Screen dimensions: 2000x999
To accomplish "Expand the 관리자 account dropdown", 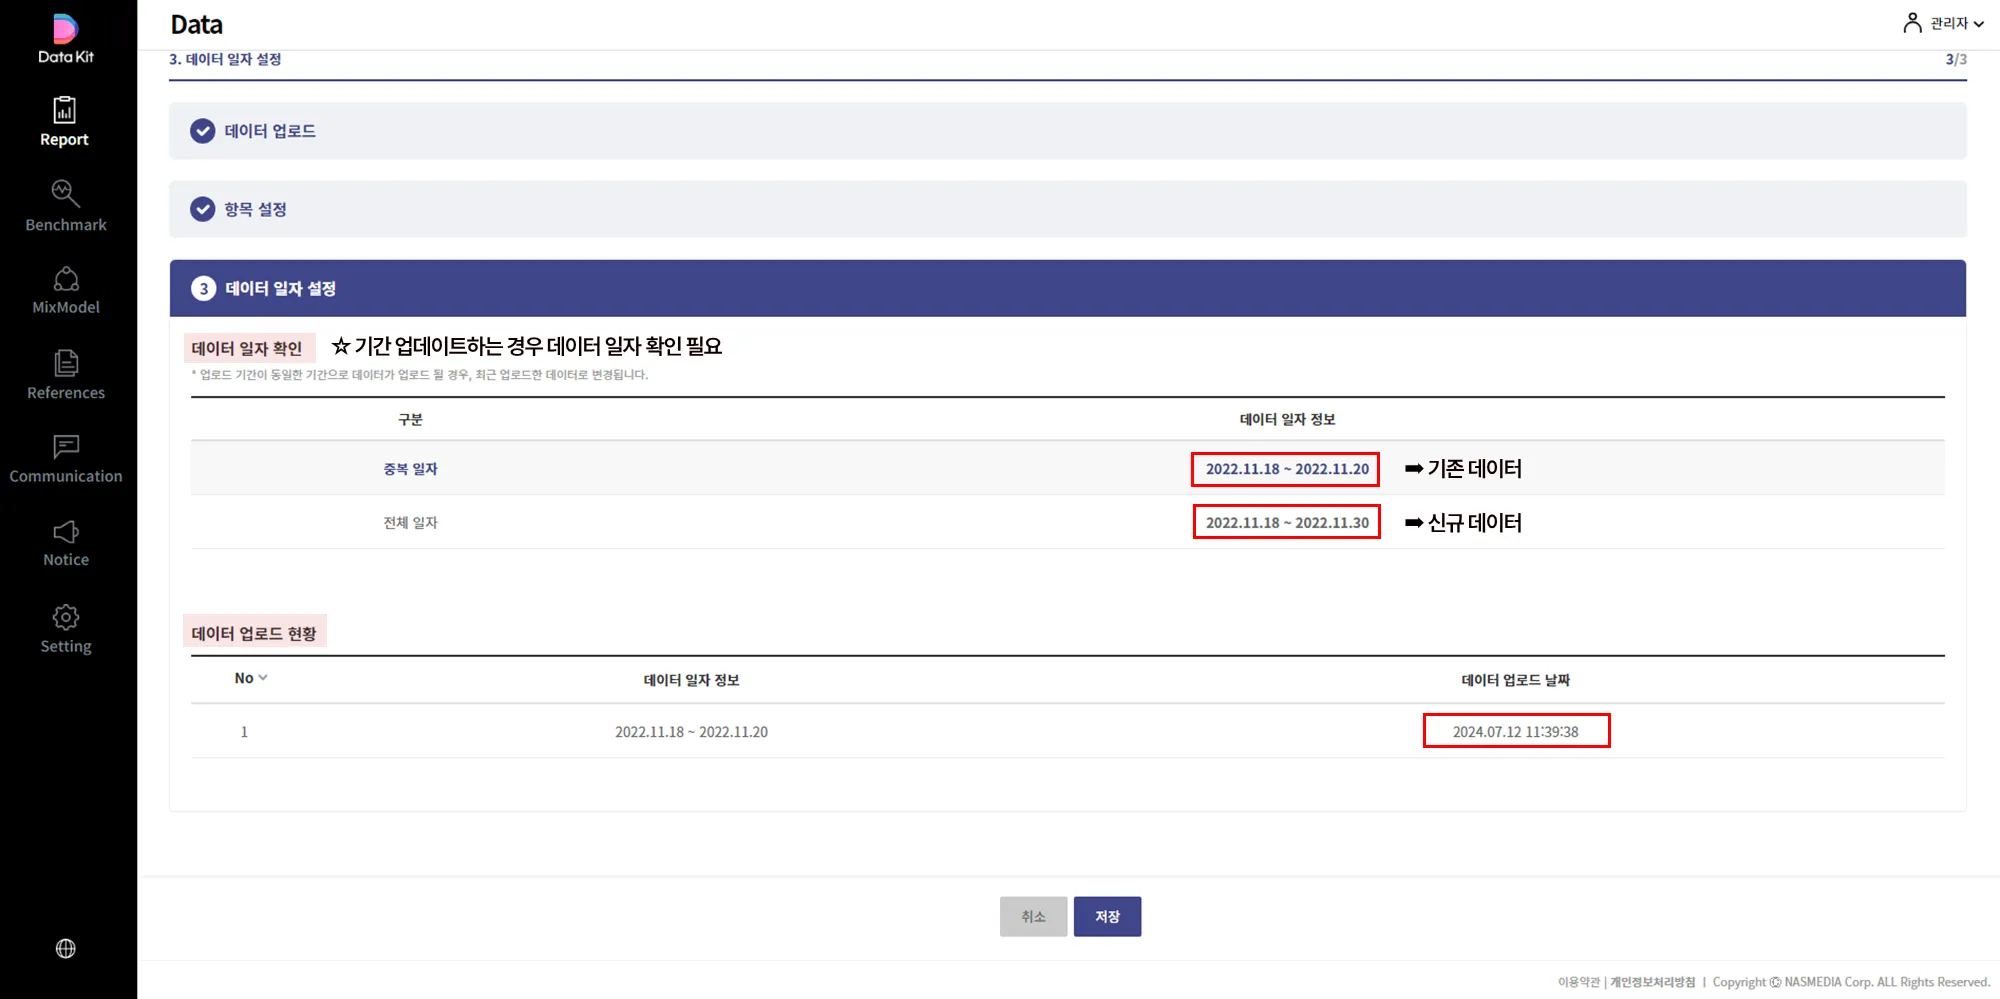I will (1956, 23).
